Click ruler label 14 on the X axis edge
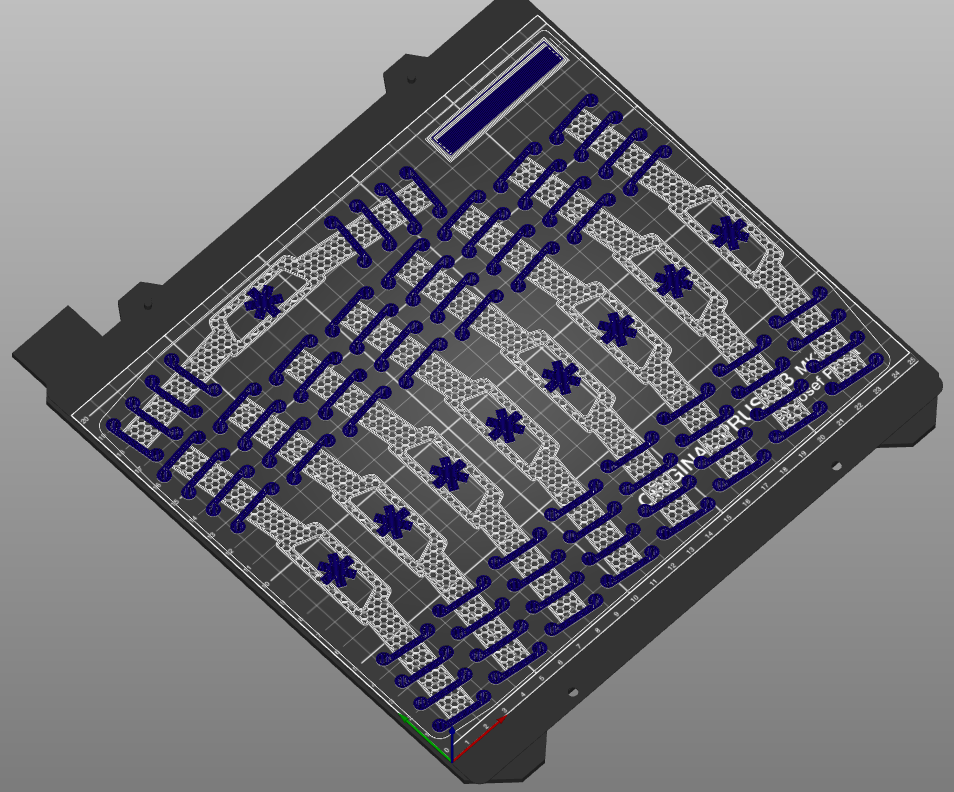Screen dimensions: 954x792 pyautogui.click(x=709, y=535)
